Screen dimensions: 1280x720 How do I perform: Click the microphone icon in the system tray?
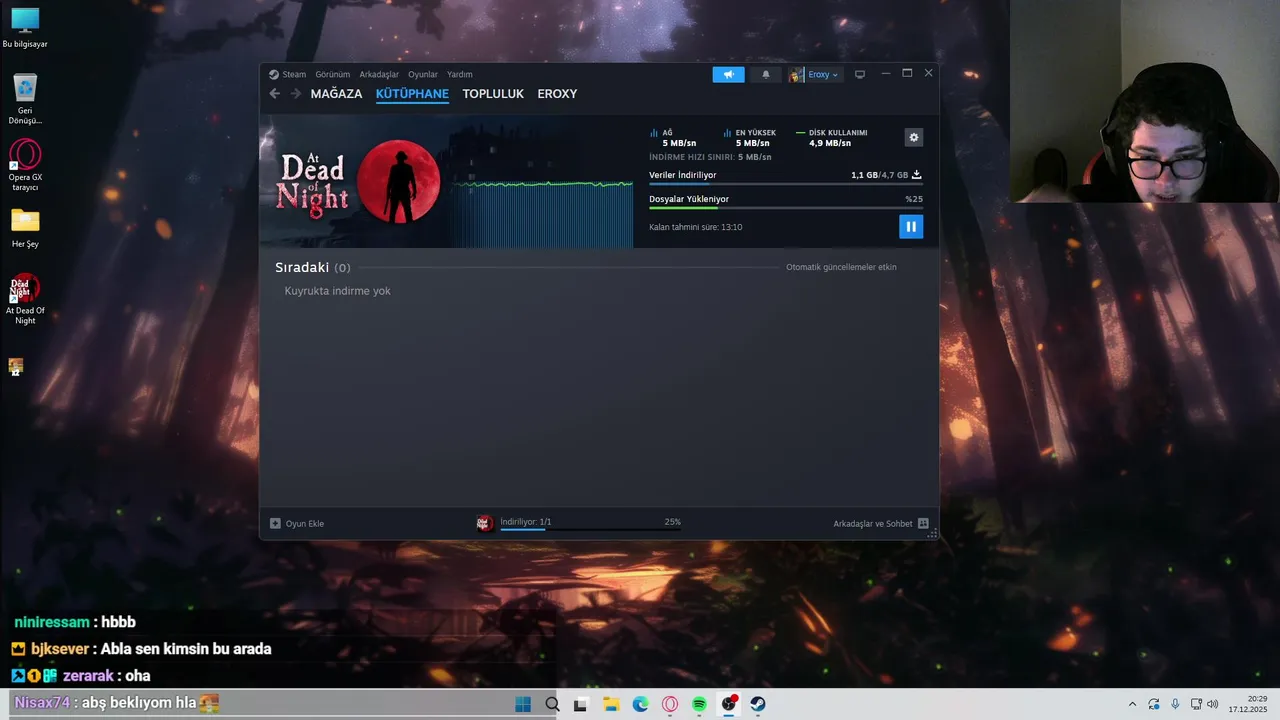pos(1175,704)
